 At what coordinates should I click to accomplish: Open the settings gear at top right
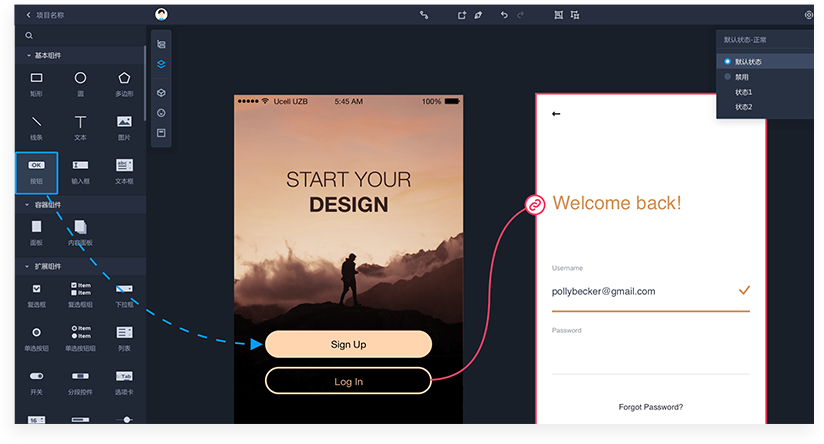tap(808, 15)
